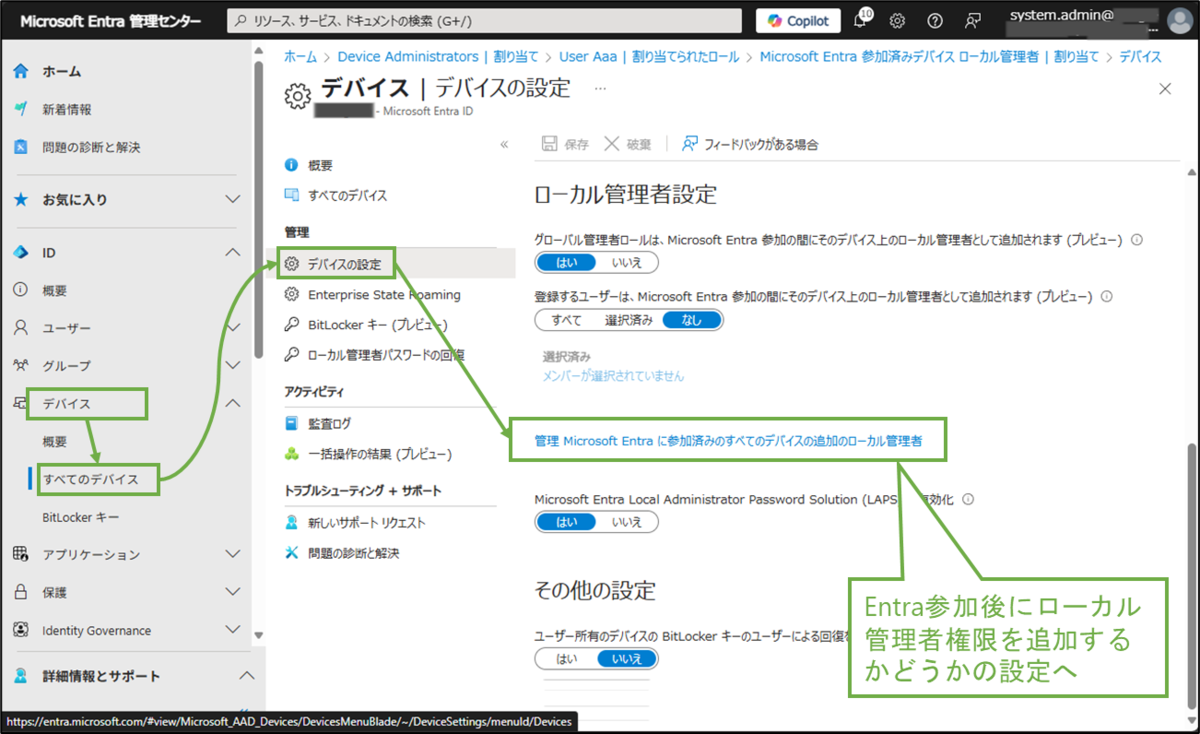The width and height of the screenshot is (1200, 734).
Task: Click info icon beside LAPS setting
Action: coord(968,499)
